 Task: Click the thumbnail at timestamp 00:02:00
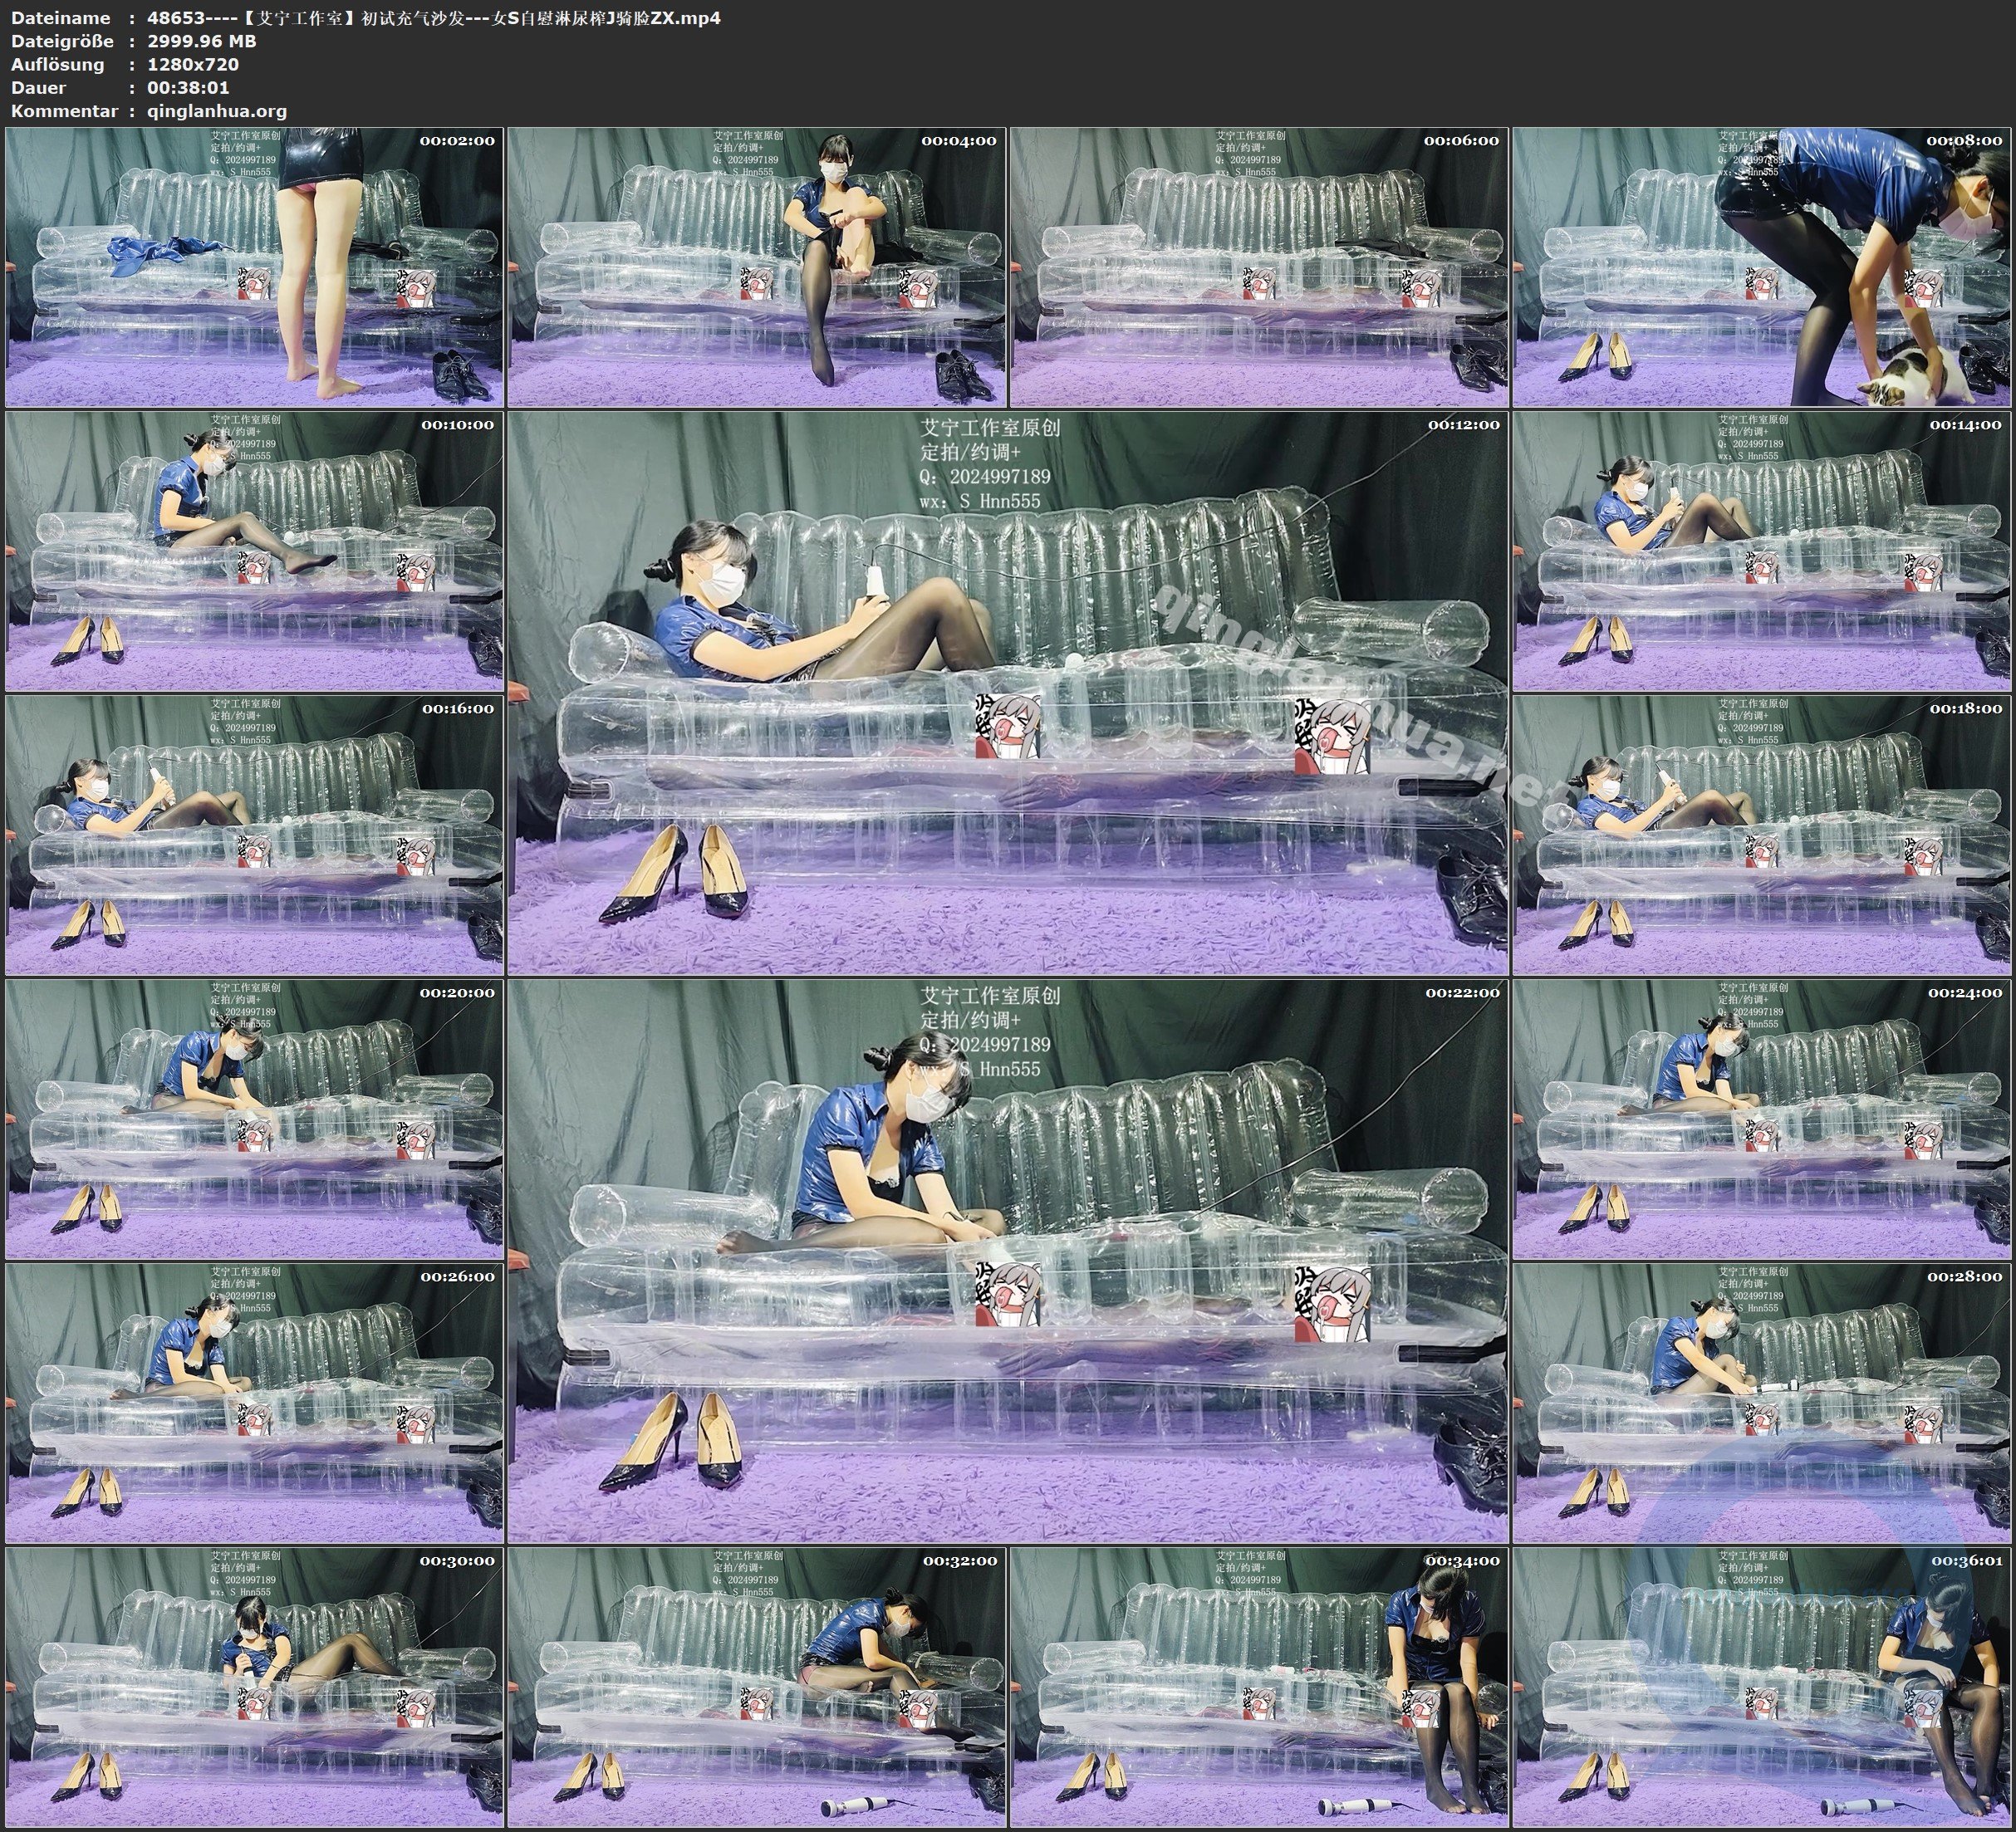[x=254, y=267]
